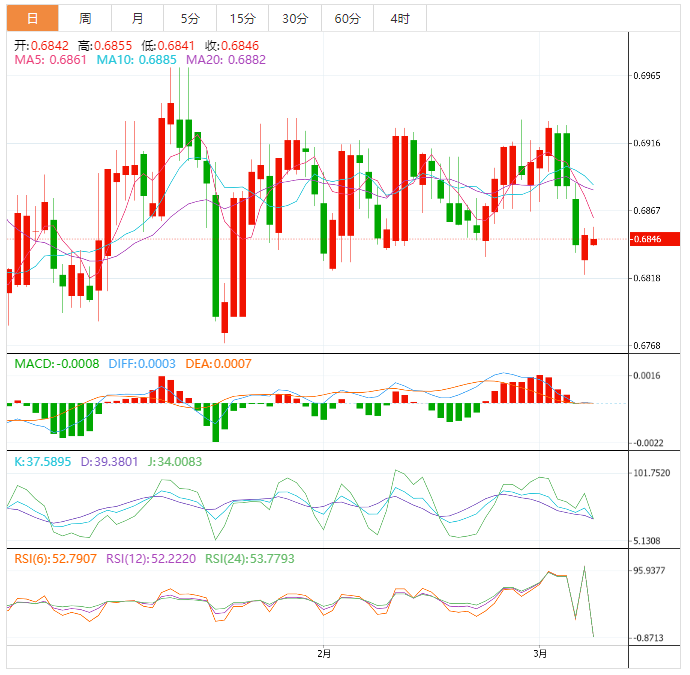Click the 0.6965 price axis label

pos(646,76)
